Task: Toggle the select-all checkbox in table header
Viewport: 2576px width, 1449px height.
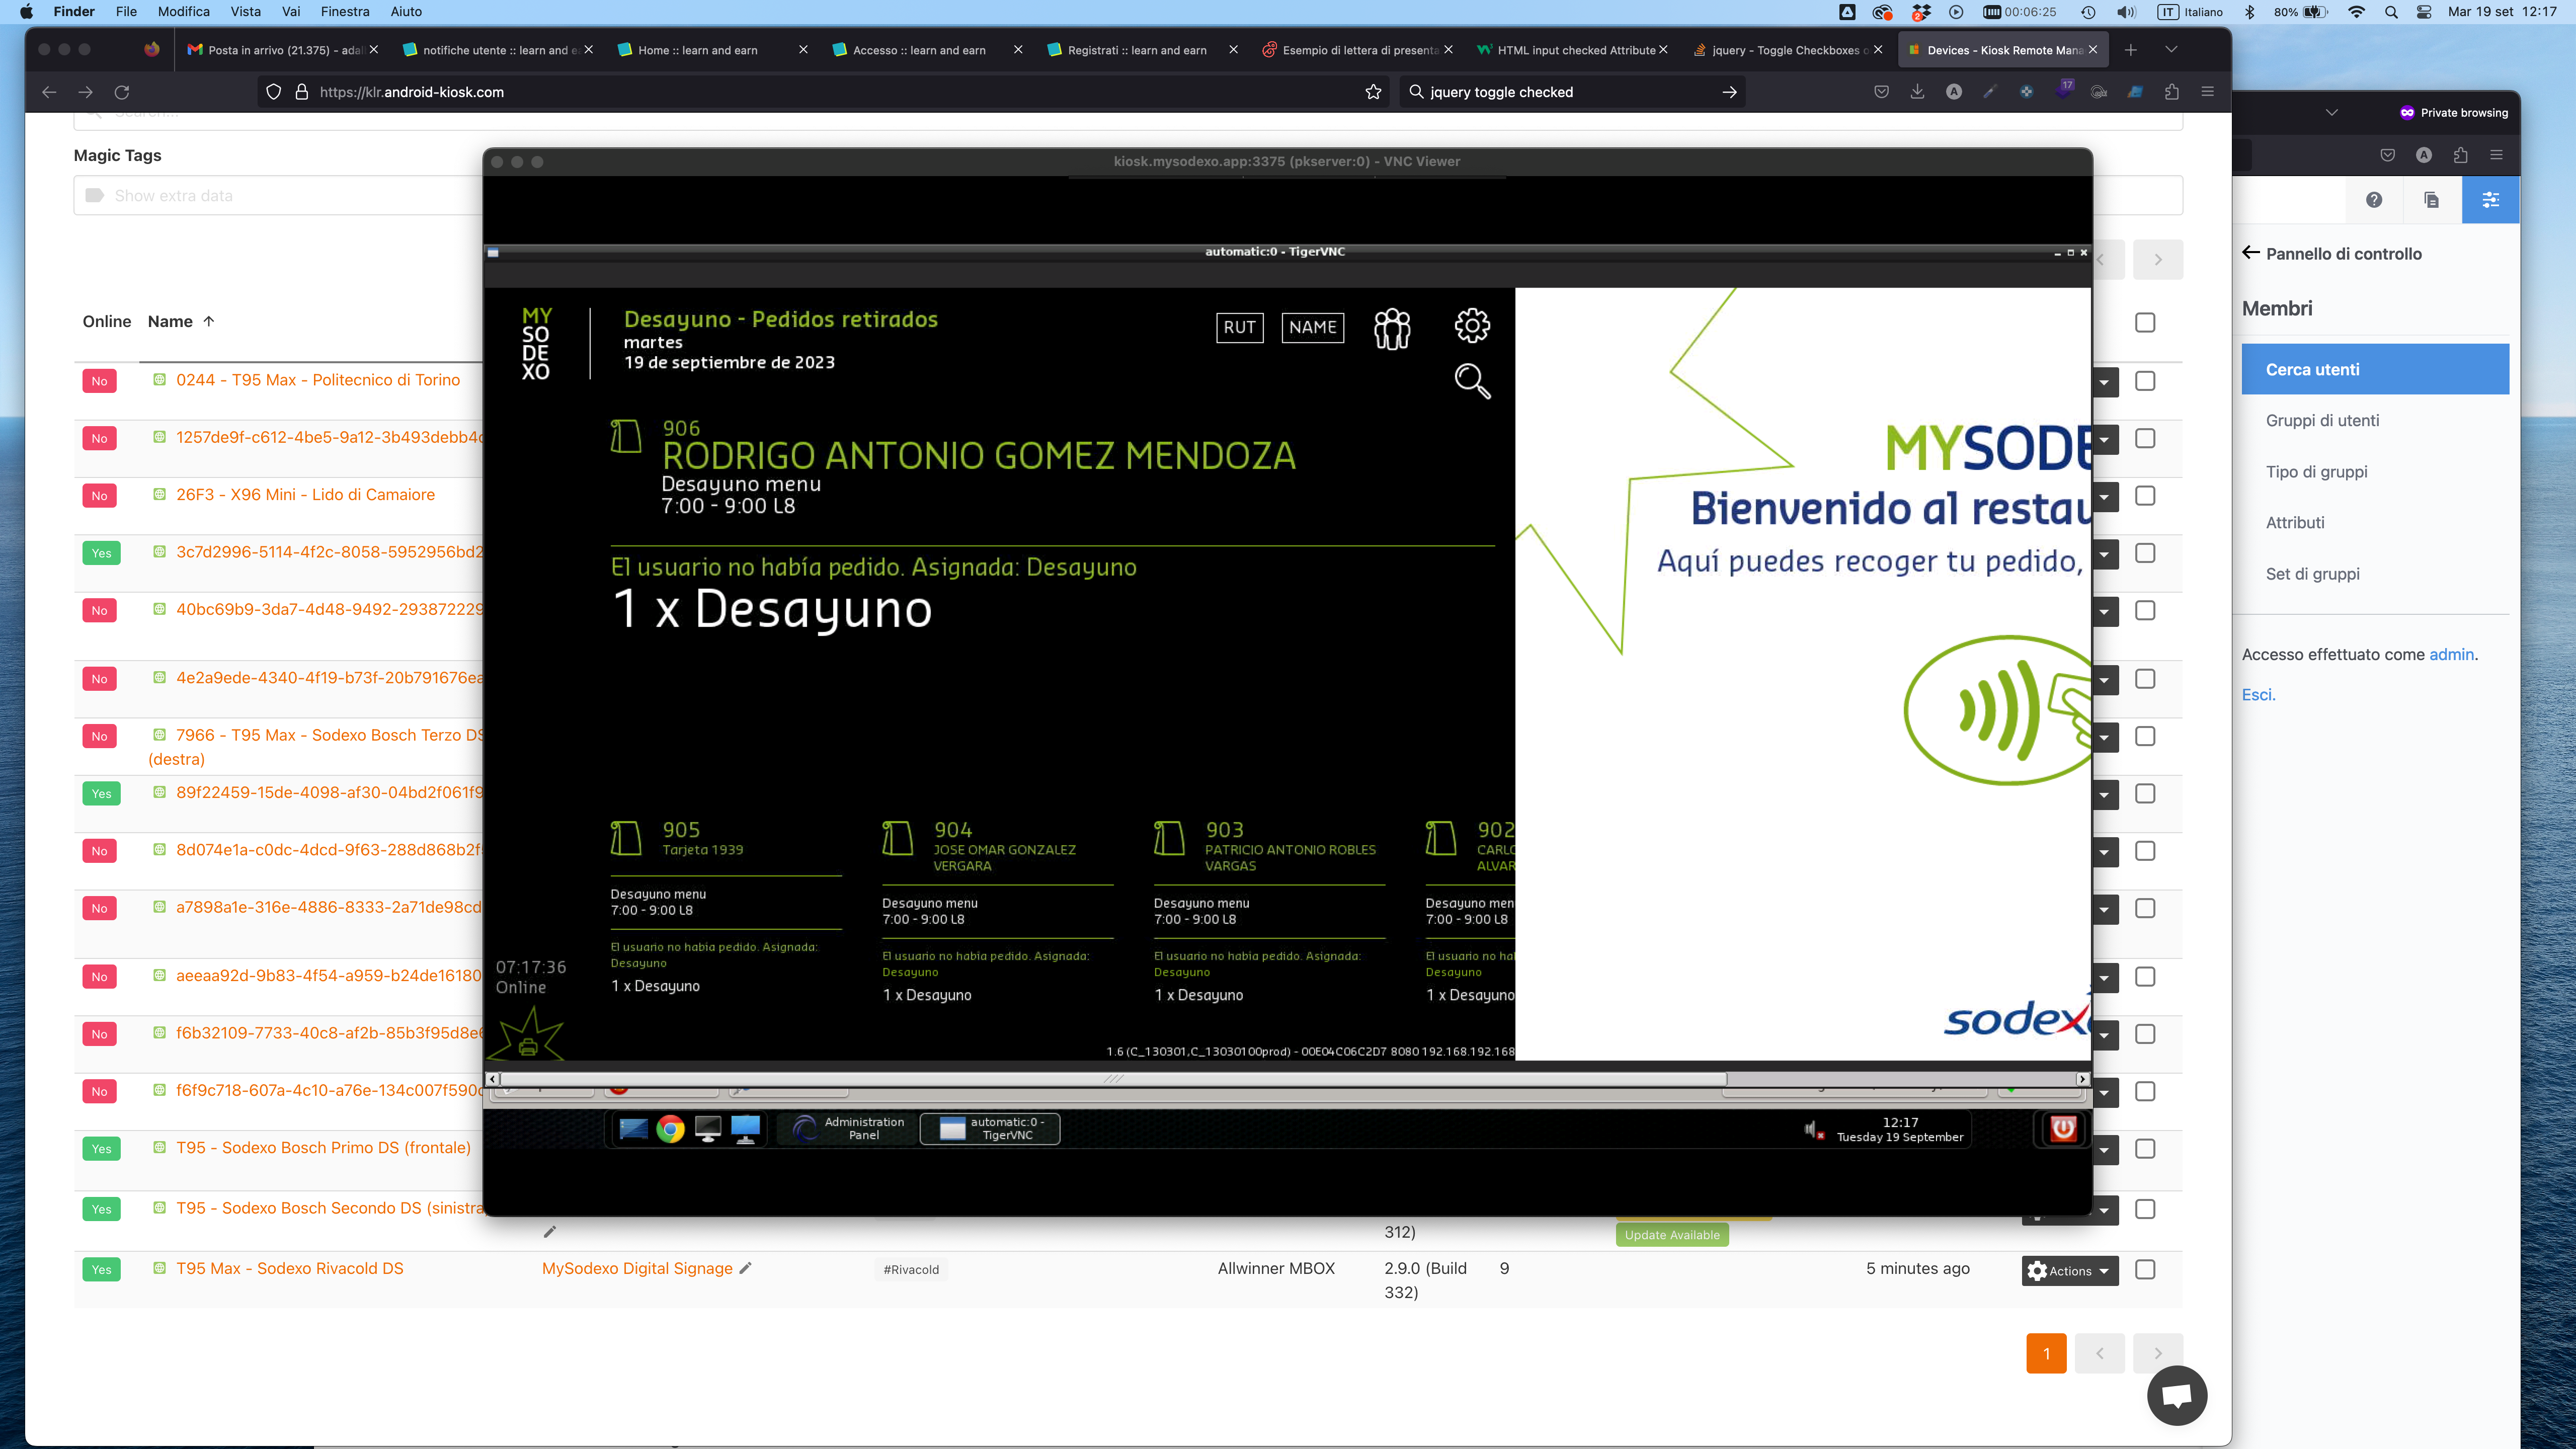Action: click(x=2145, y=322)
